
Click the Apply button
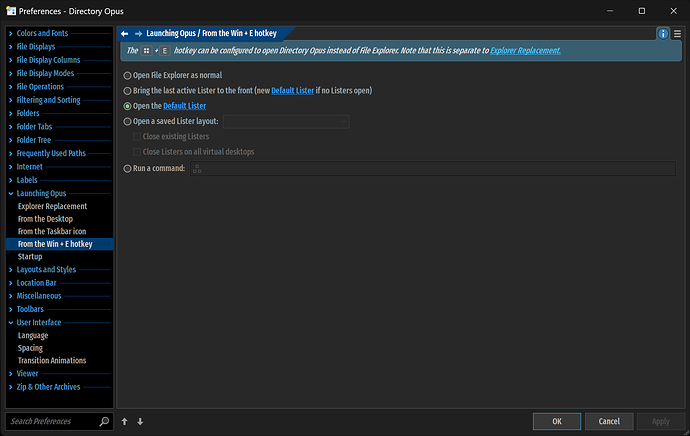pos(661,421)
